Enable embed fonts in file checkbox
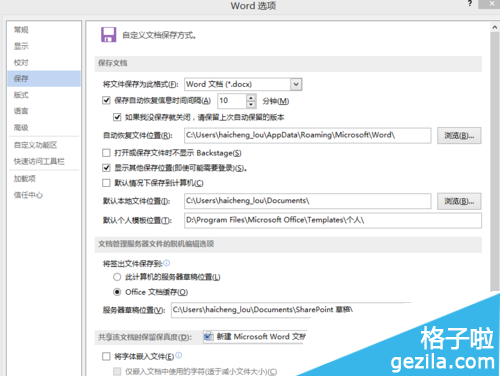500x376 pixels. pyautogui.click(x=106, y=356)
